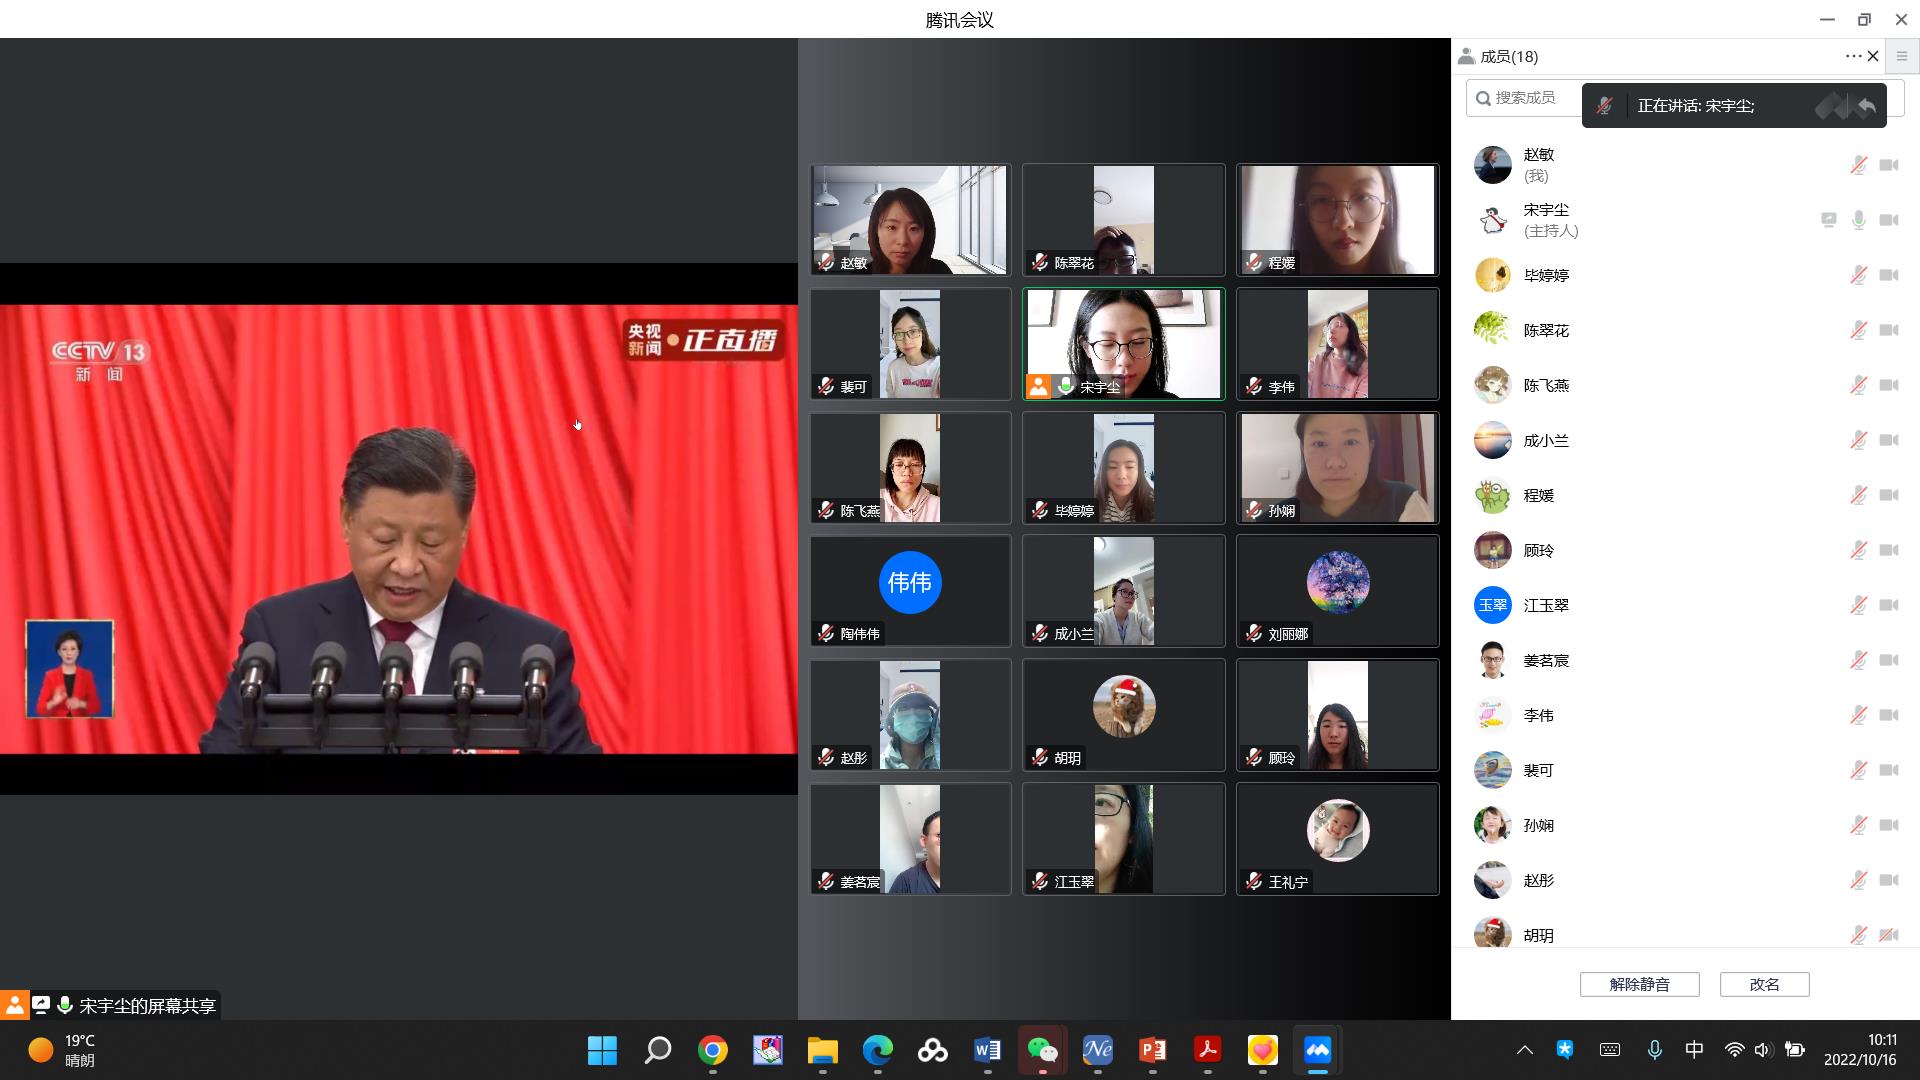Close the members panel
This screenshot has height=1080, width=1920.
click(x=1873, y=56)
